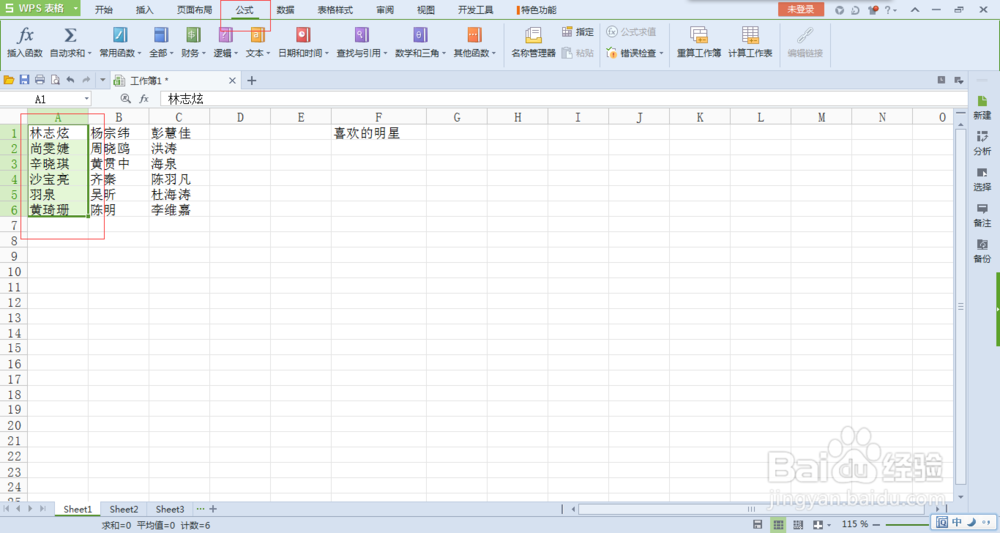Click the AutoSum (自动求和) sigma icon

[70, 35]
